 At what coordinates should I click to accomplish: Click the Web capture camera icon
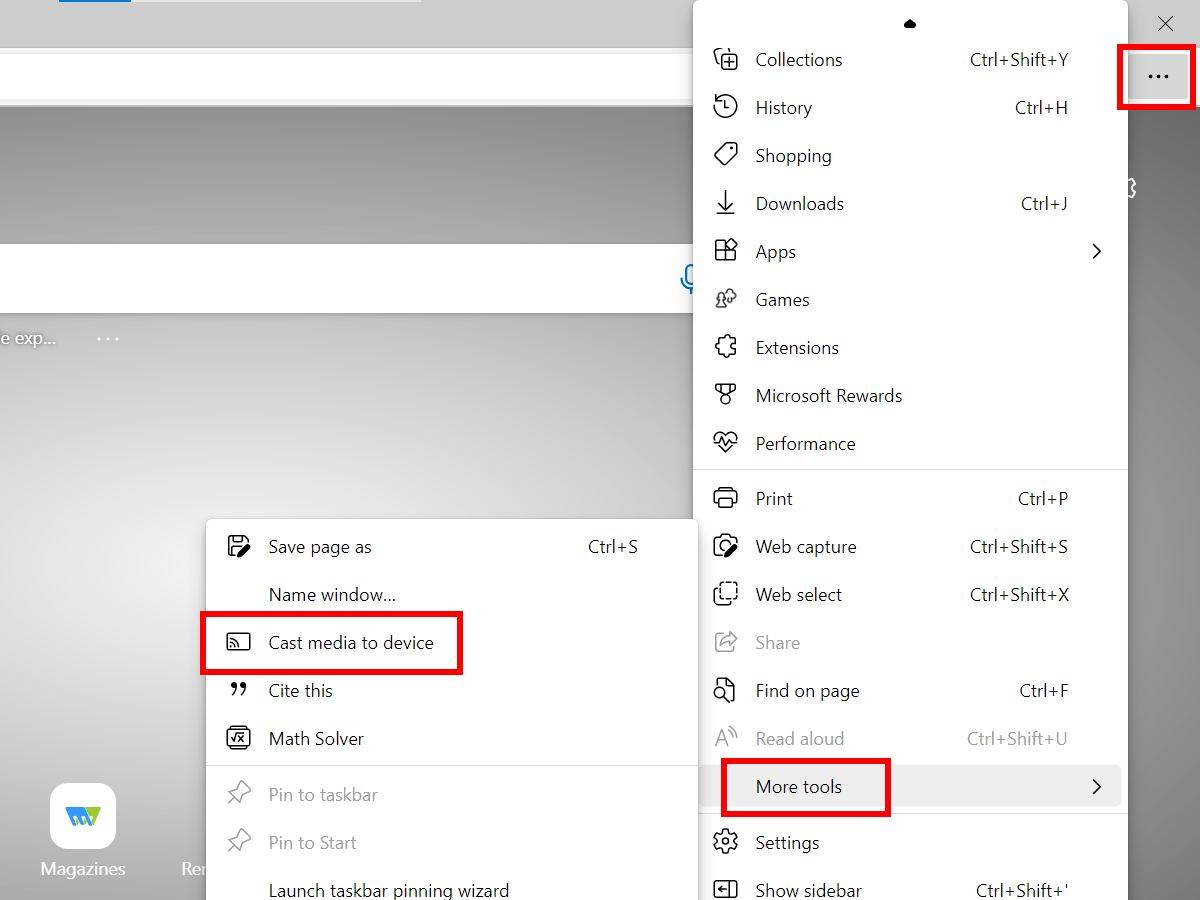click(x=725, y=546)
